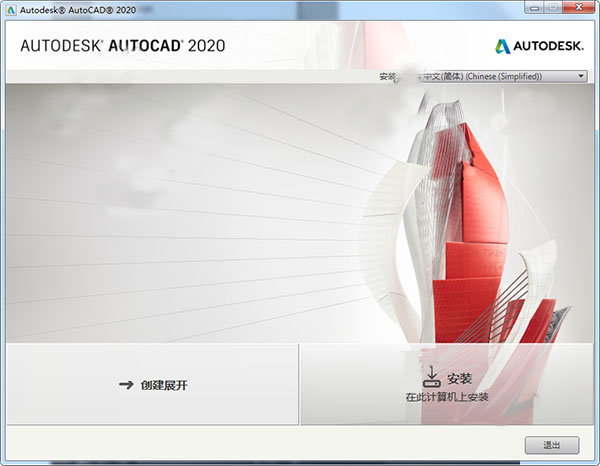Click the 在此计算机上安装 subtitle text

pyautogui.click(x=447, y=397)
